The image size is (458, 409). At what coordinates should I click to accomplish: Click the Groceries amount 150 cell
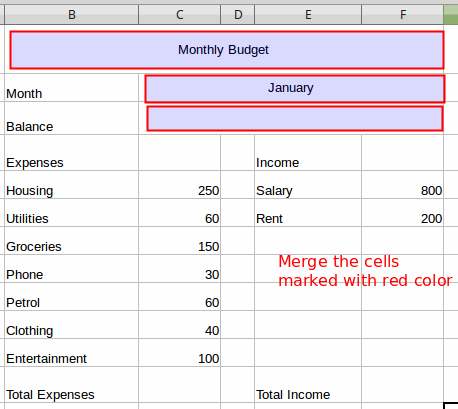(x=180, y=241)
